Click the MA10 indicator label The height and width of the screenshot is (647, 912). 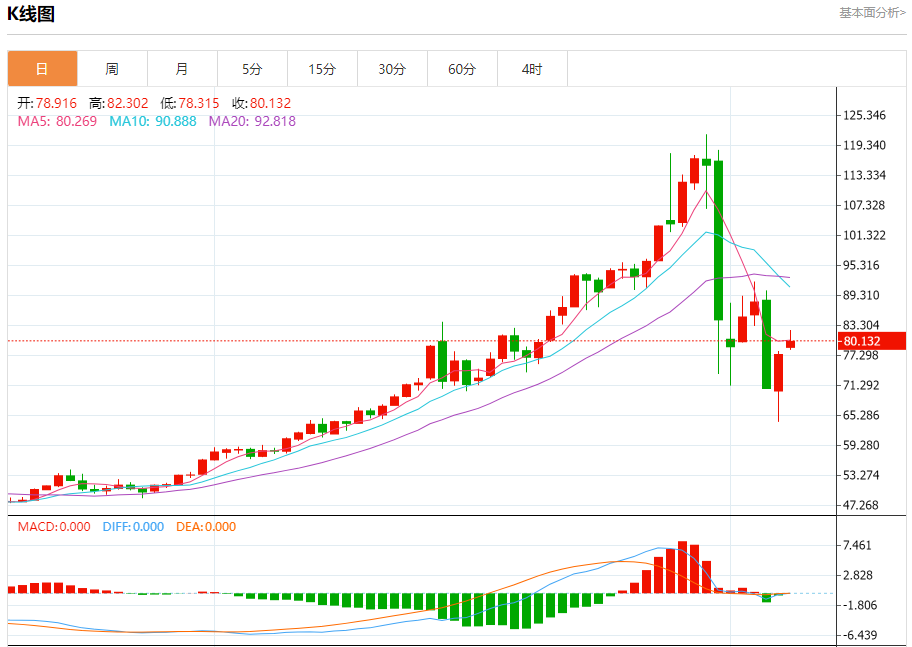click(x=153, y=121)
